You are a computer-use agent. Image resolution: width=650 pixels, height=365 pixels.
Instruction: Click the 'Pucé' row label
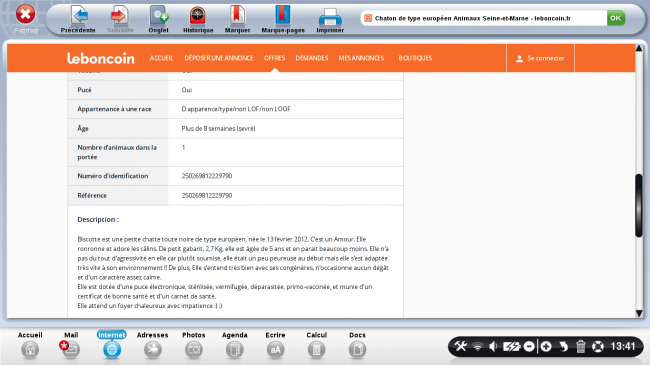[x=84, y=90]
